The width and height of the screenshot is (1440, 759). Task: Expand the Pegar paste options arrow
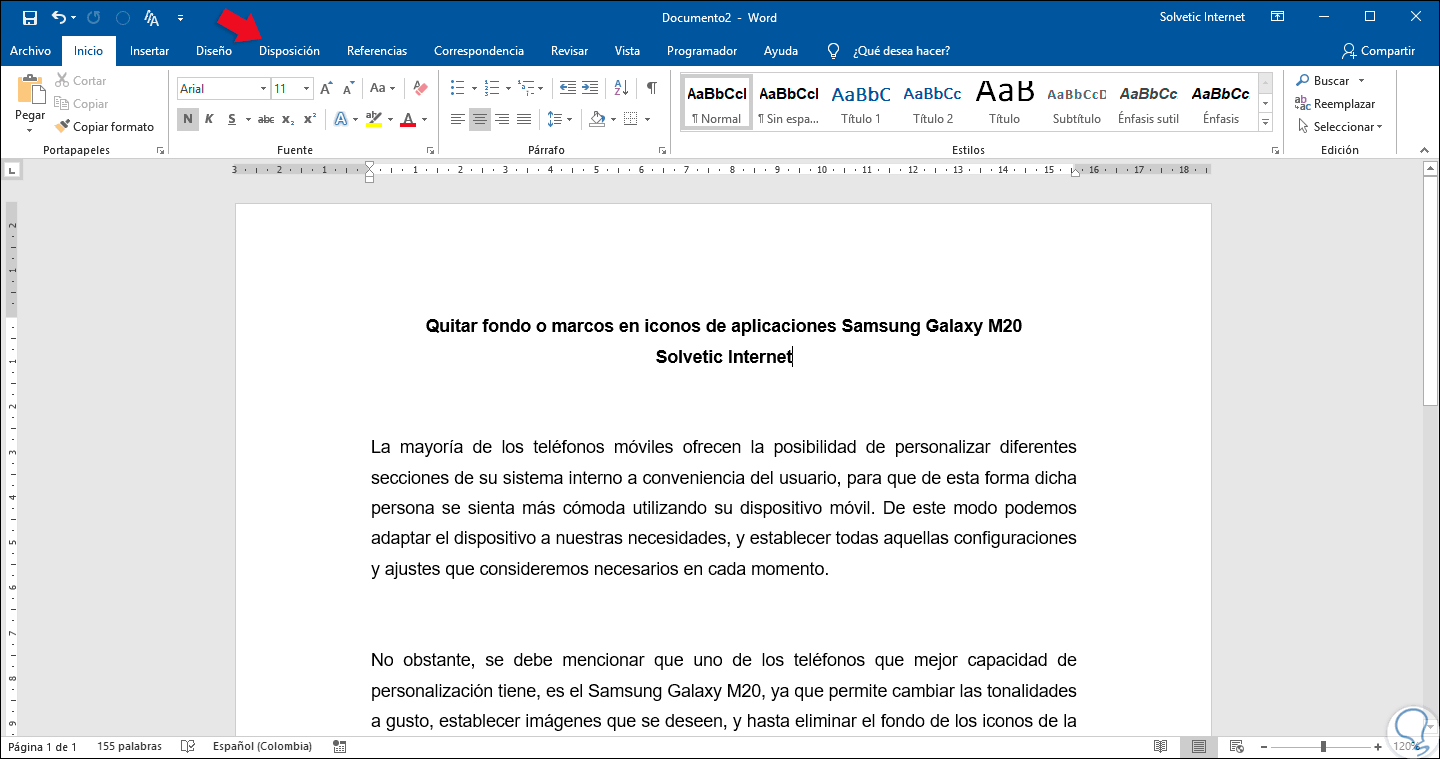click(30, 130)
